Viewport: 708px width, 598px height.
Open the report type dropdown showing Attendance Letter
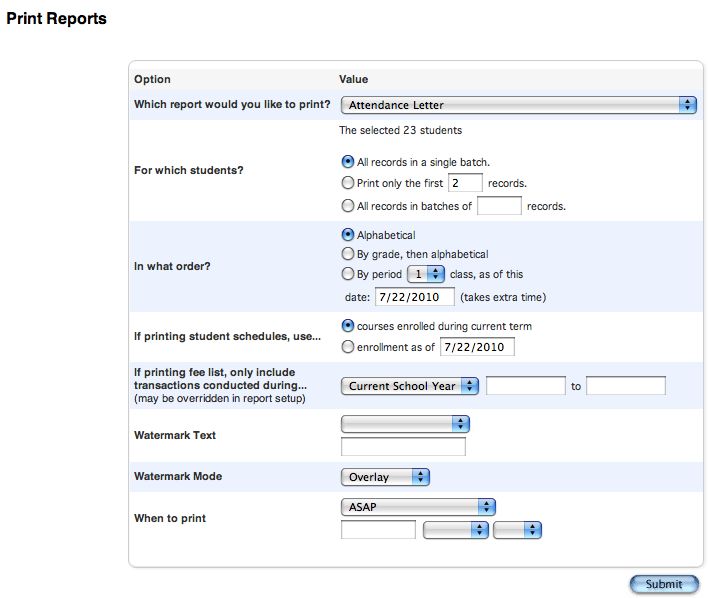tap(519, 105)
